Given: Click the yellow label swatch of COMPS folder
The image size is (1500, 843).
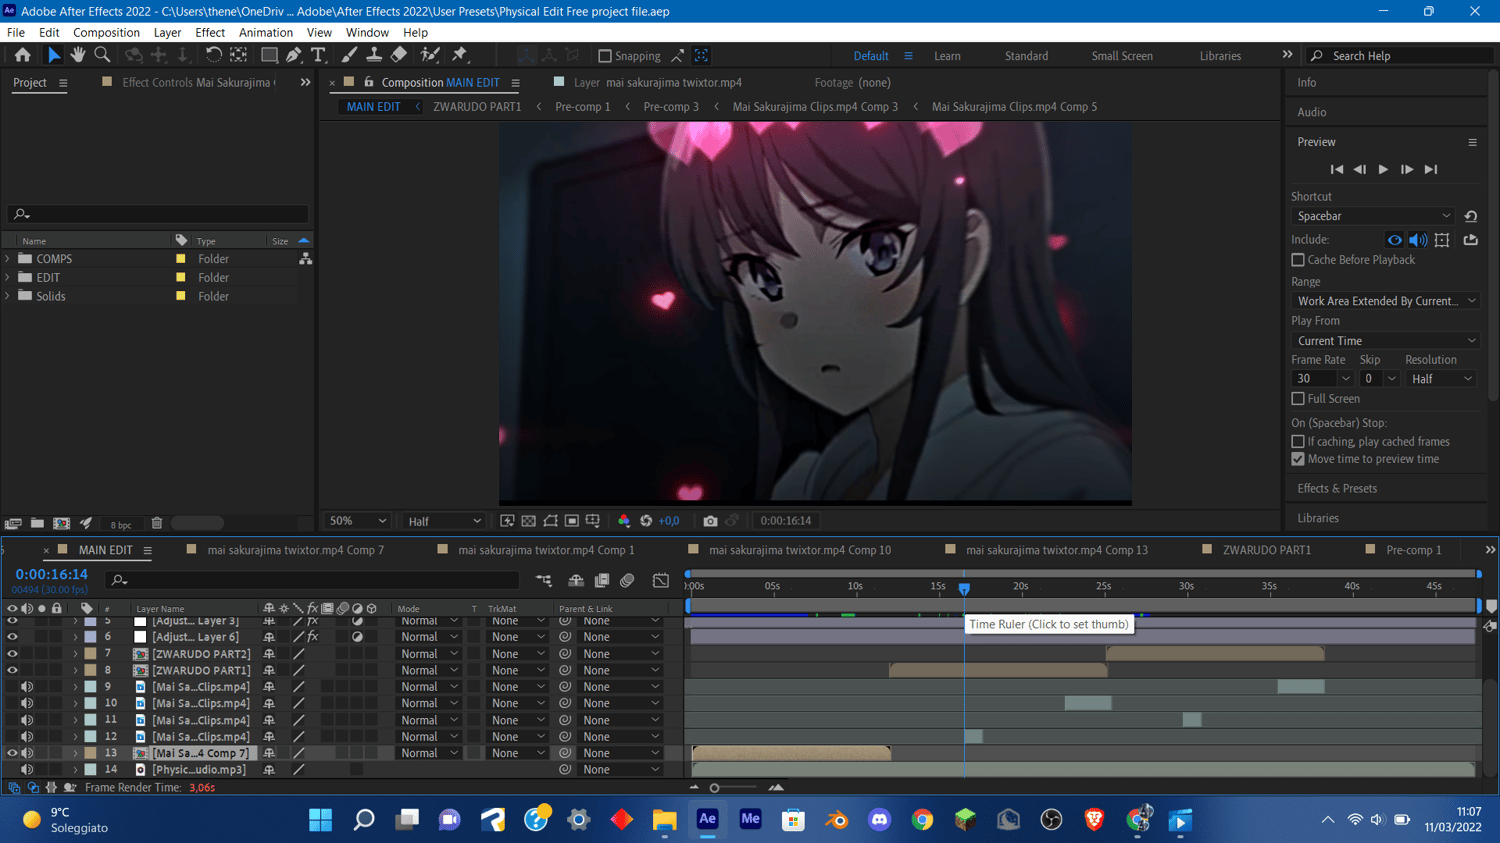Looking at the screenshot, I should [x=181, y=259].
